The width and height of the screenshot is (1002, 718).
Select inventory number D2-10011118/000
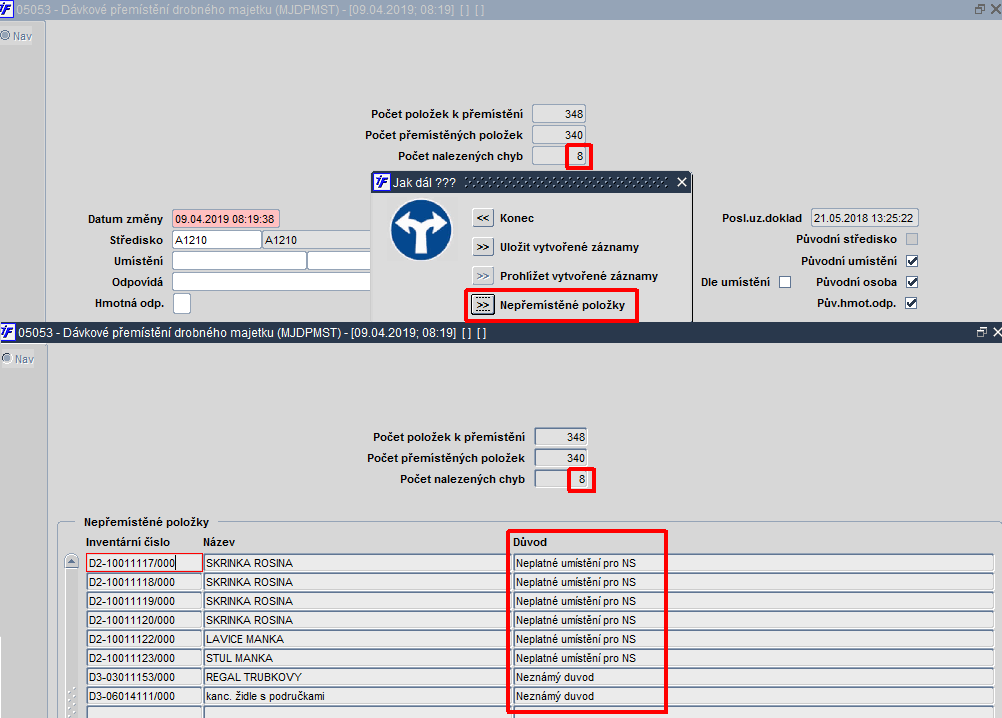coord(144,582)
